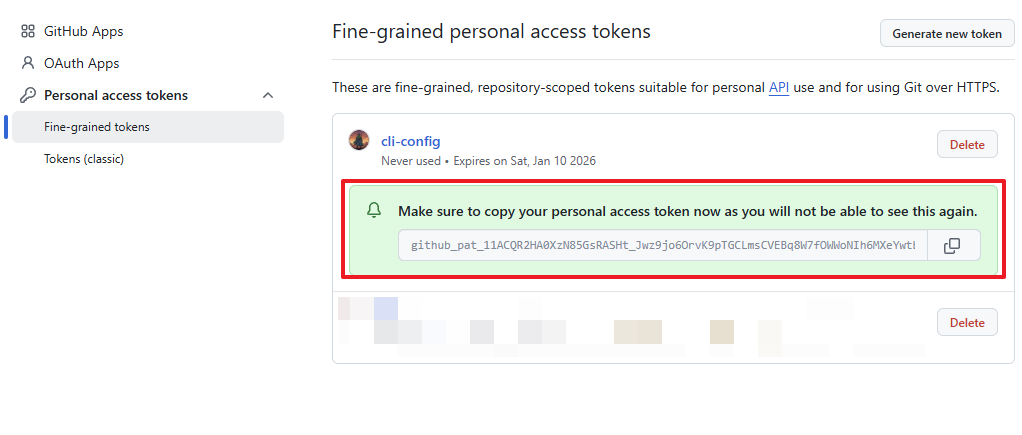Open the cli-config token link
The height and width of the screenshot is (435, 1022).
point(410,141)
